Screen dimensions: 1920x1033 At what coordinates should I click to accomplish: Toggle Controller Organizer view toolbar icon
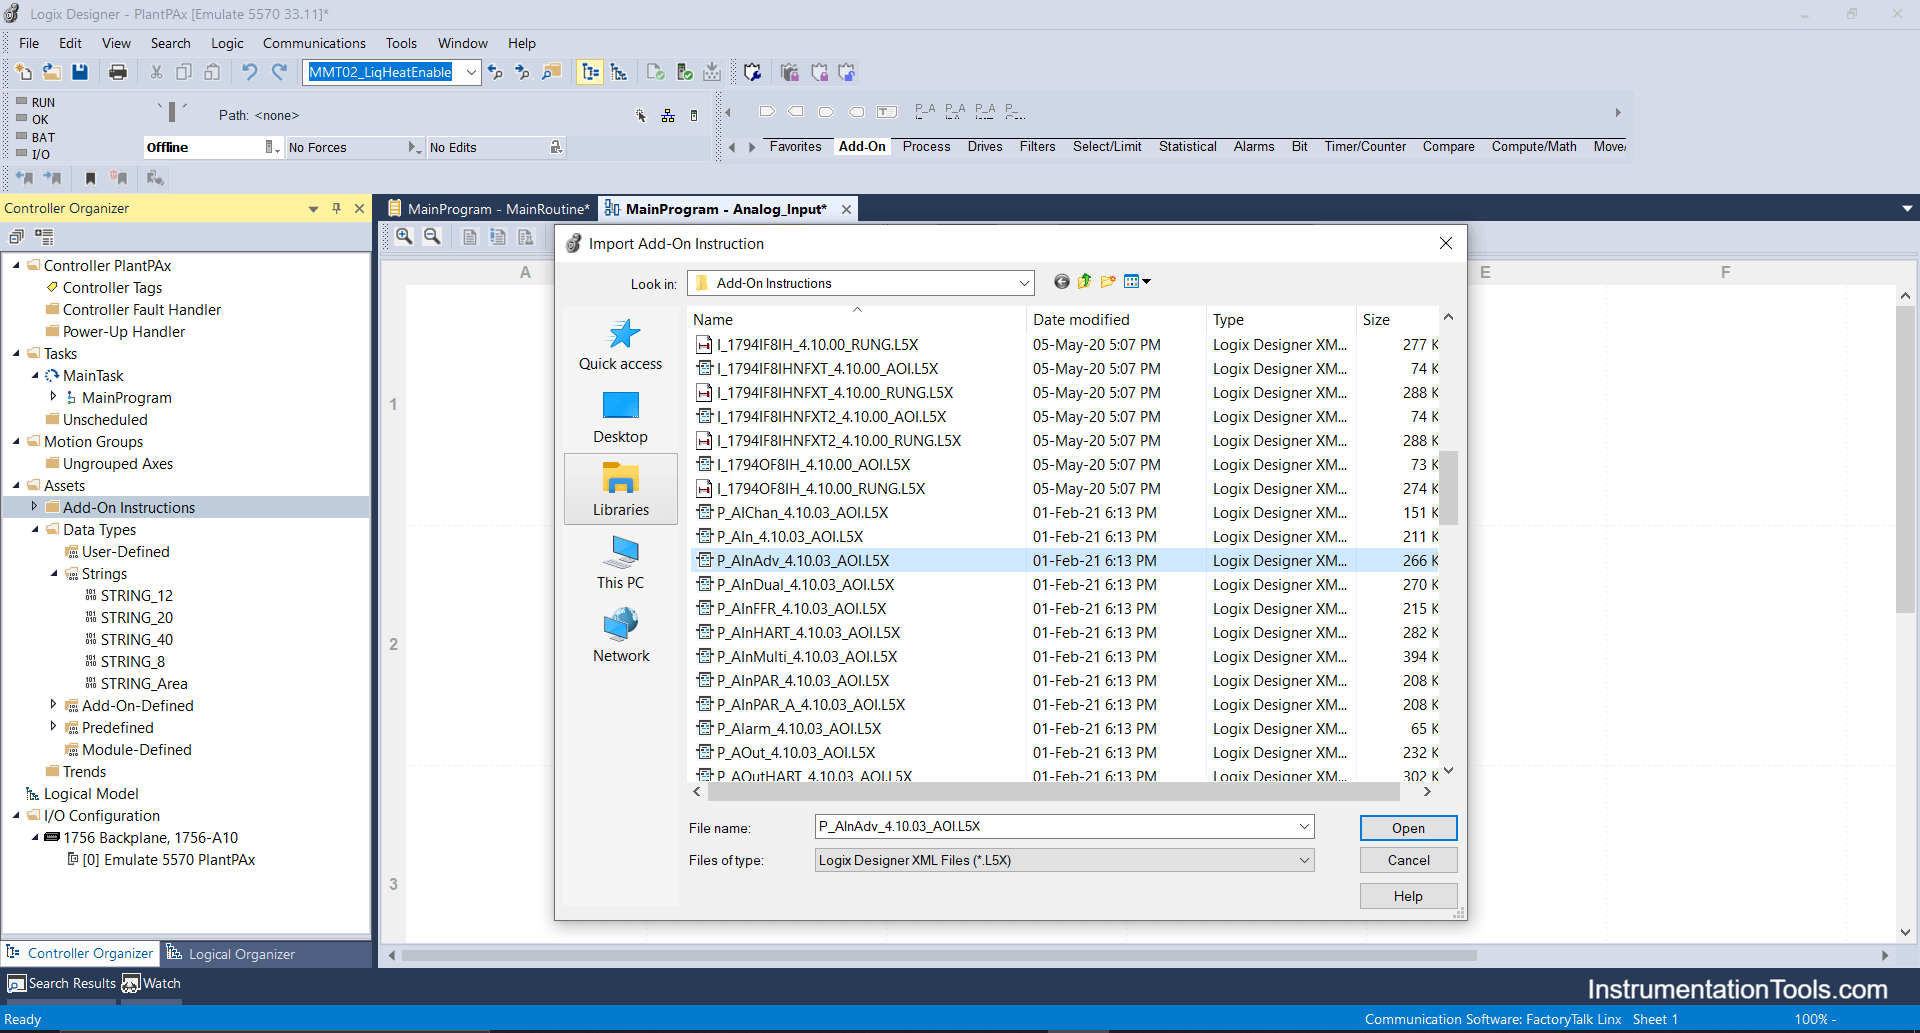[x=590, y=72]
